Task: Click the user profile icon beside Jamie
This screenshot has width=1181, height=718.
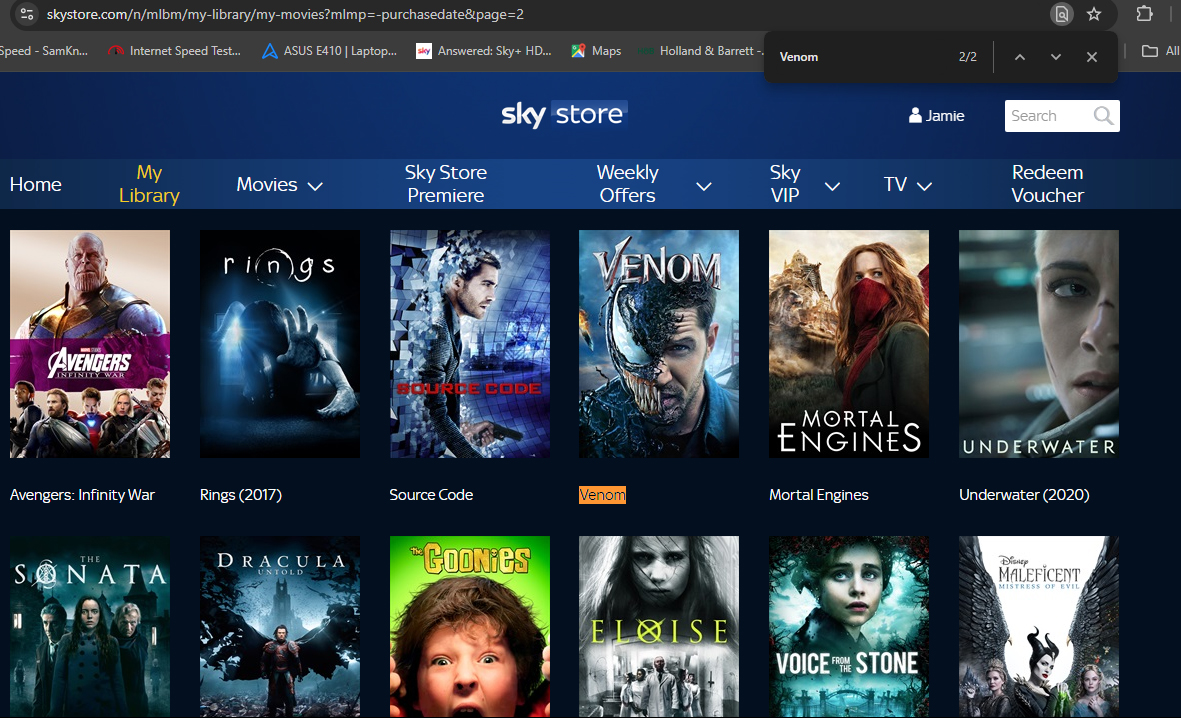Action: tap(915, 115)
